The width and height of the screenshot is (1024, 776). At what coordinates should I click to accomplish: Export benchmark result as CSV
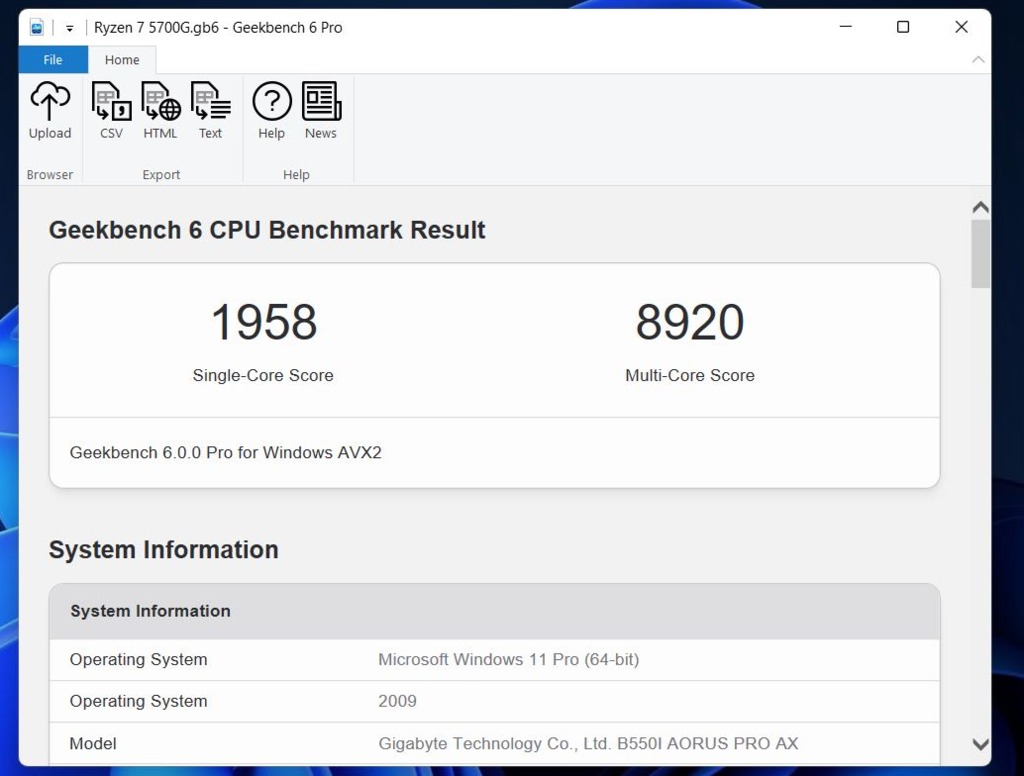coord(110,110)
